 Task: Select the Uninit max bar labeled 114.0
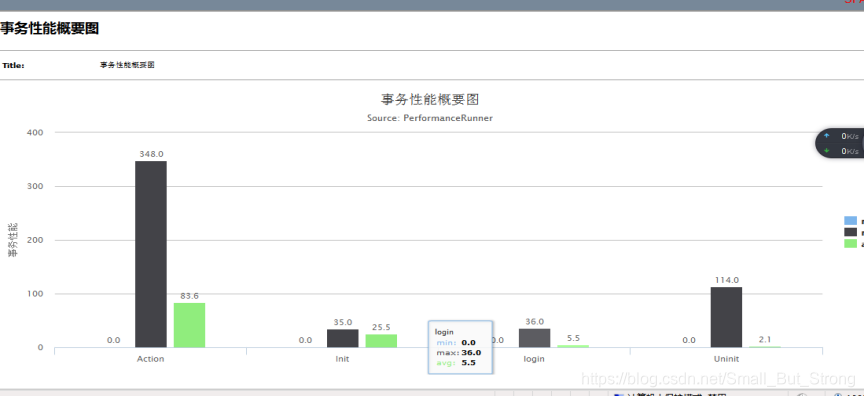coord(726,317)
